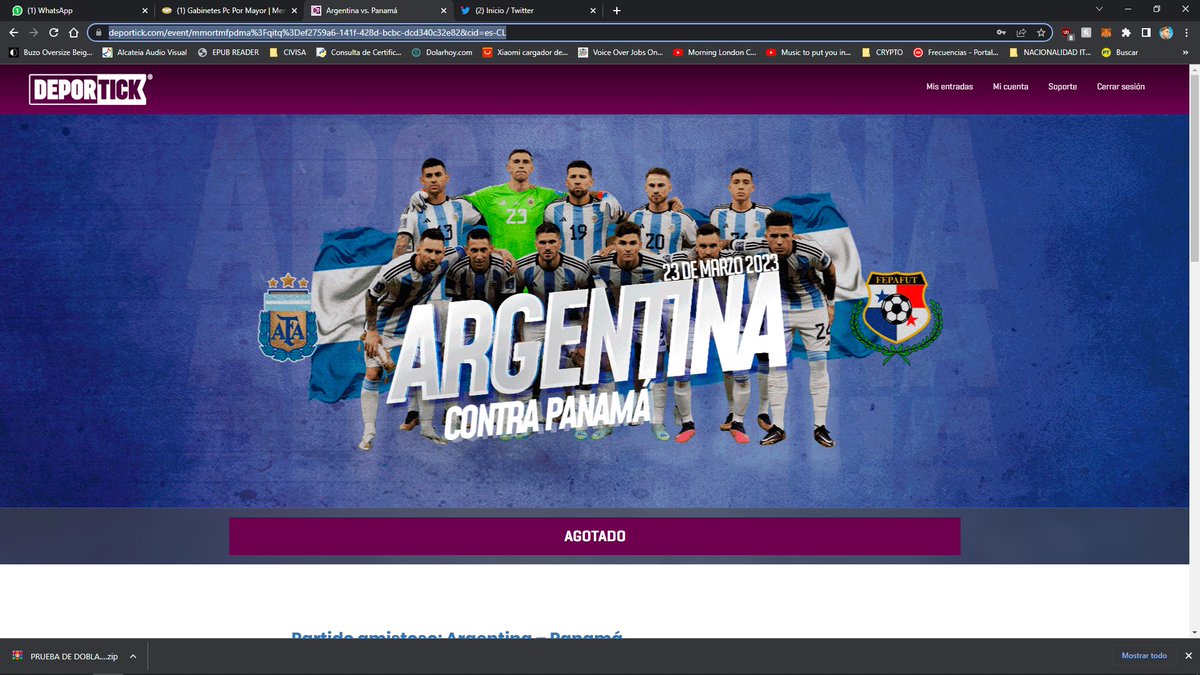Viewport: 1200px width, 675px height.
Task: Open Consulta de Certific bookmark
Action: 359,52
